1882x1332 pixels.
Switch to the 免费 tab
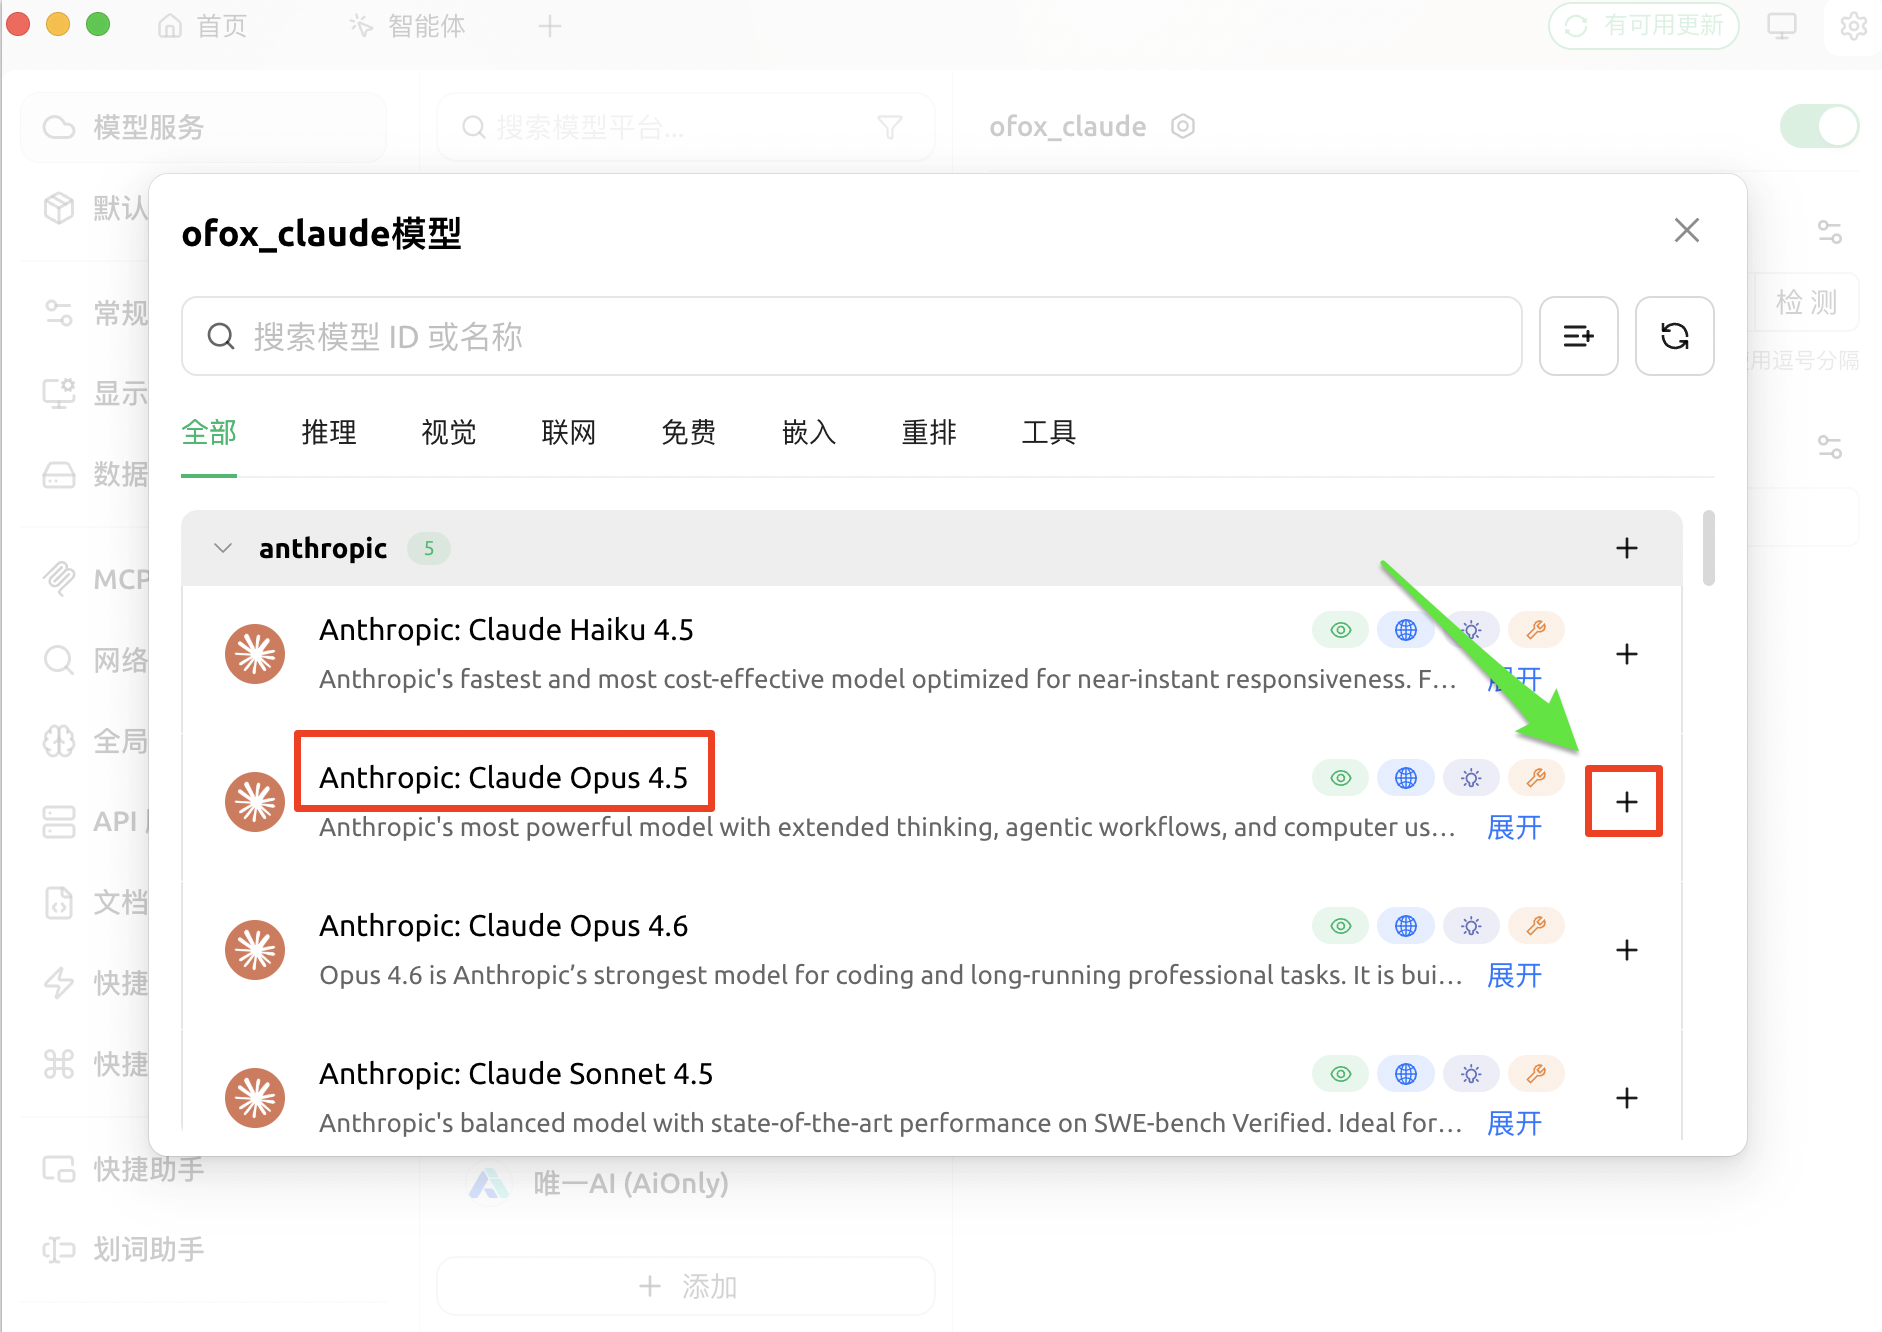(689, 432)
